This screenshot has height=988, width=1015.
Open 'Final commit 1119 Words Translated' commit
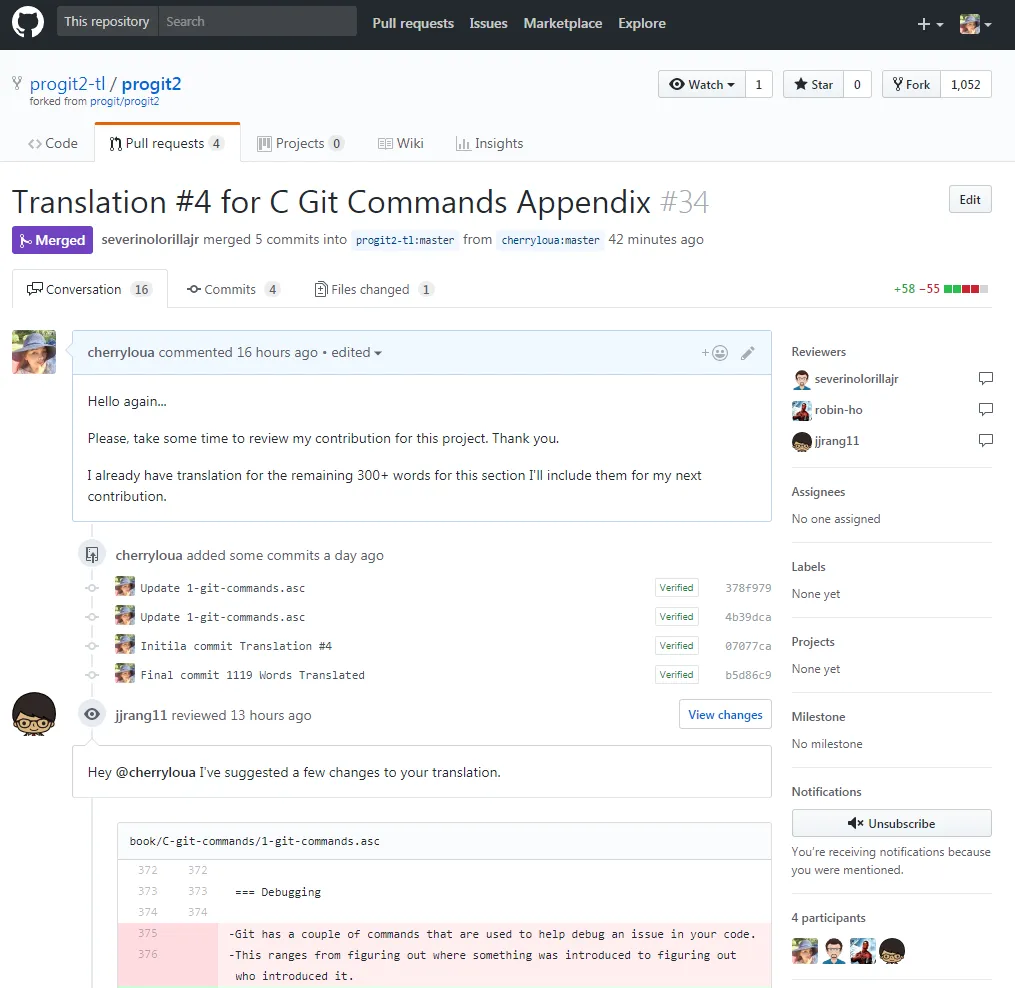(x=252, y=675)
